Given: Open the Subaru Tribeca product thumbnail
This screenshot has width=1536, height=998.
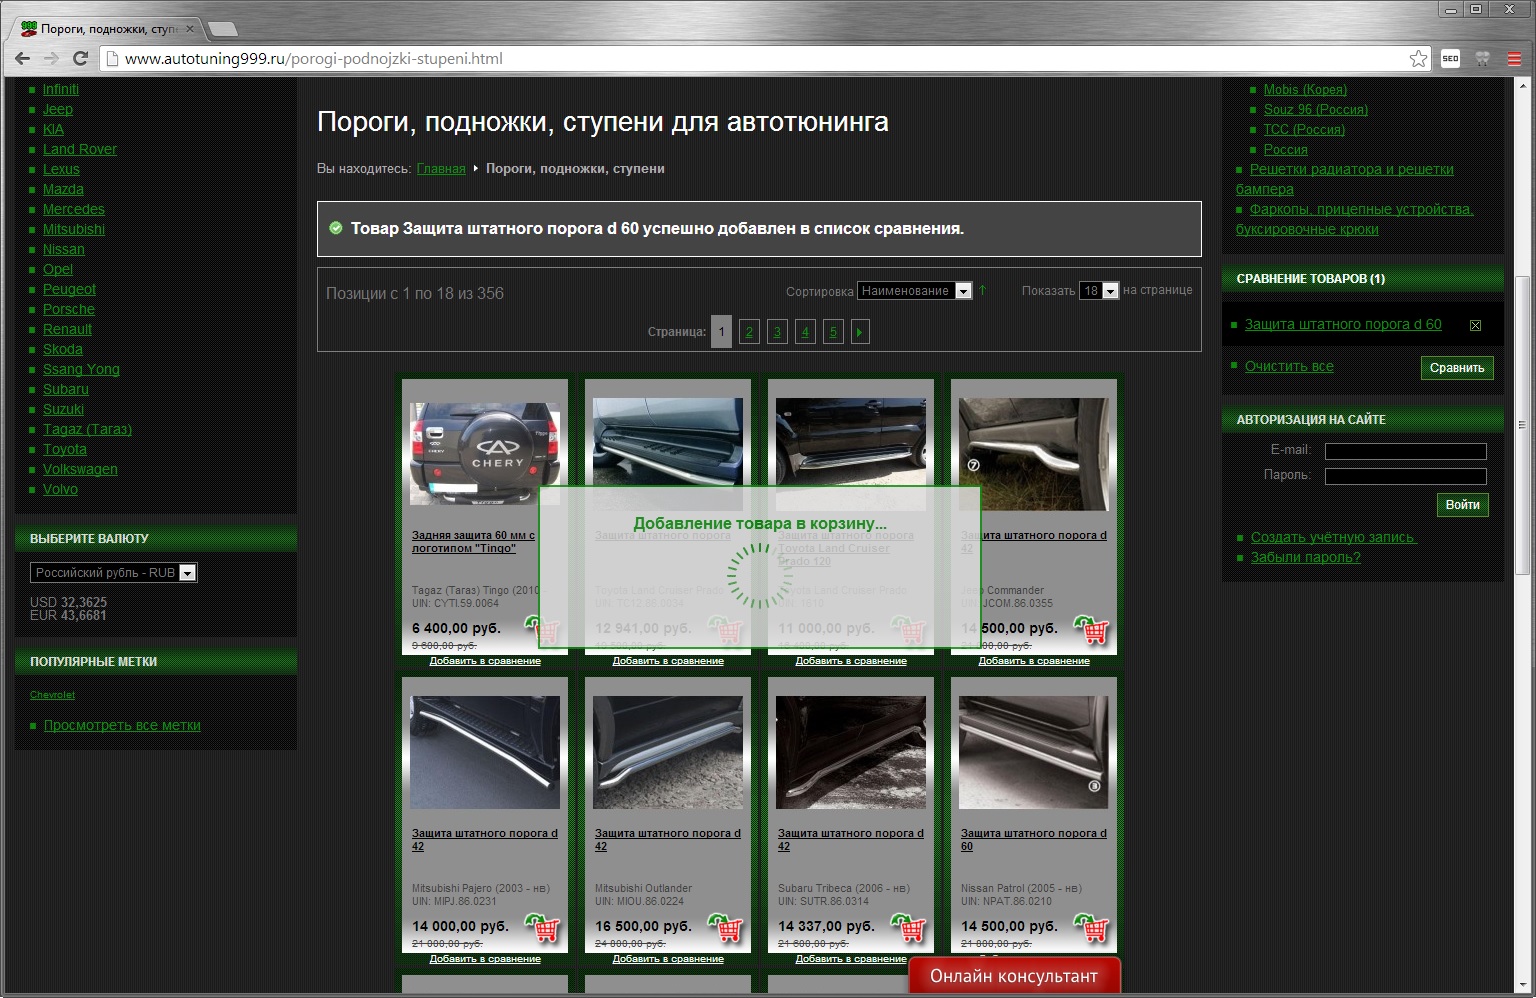Looking at the screenshot, I should click(851, 752).
